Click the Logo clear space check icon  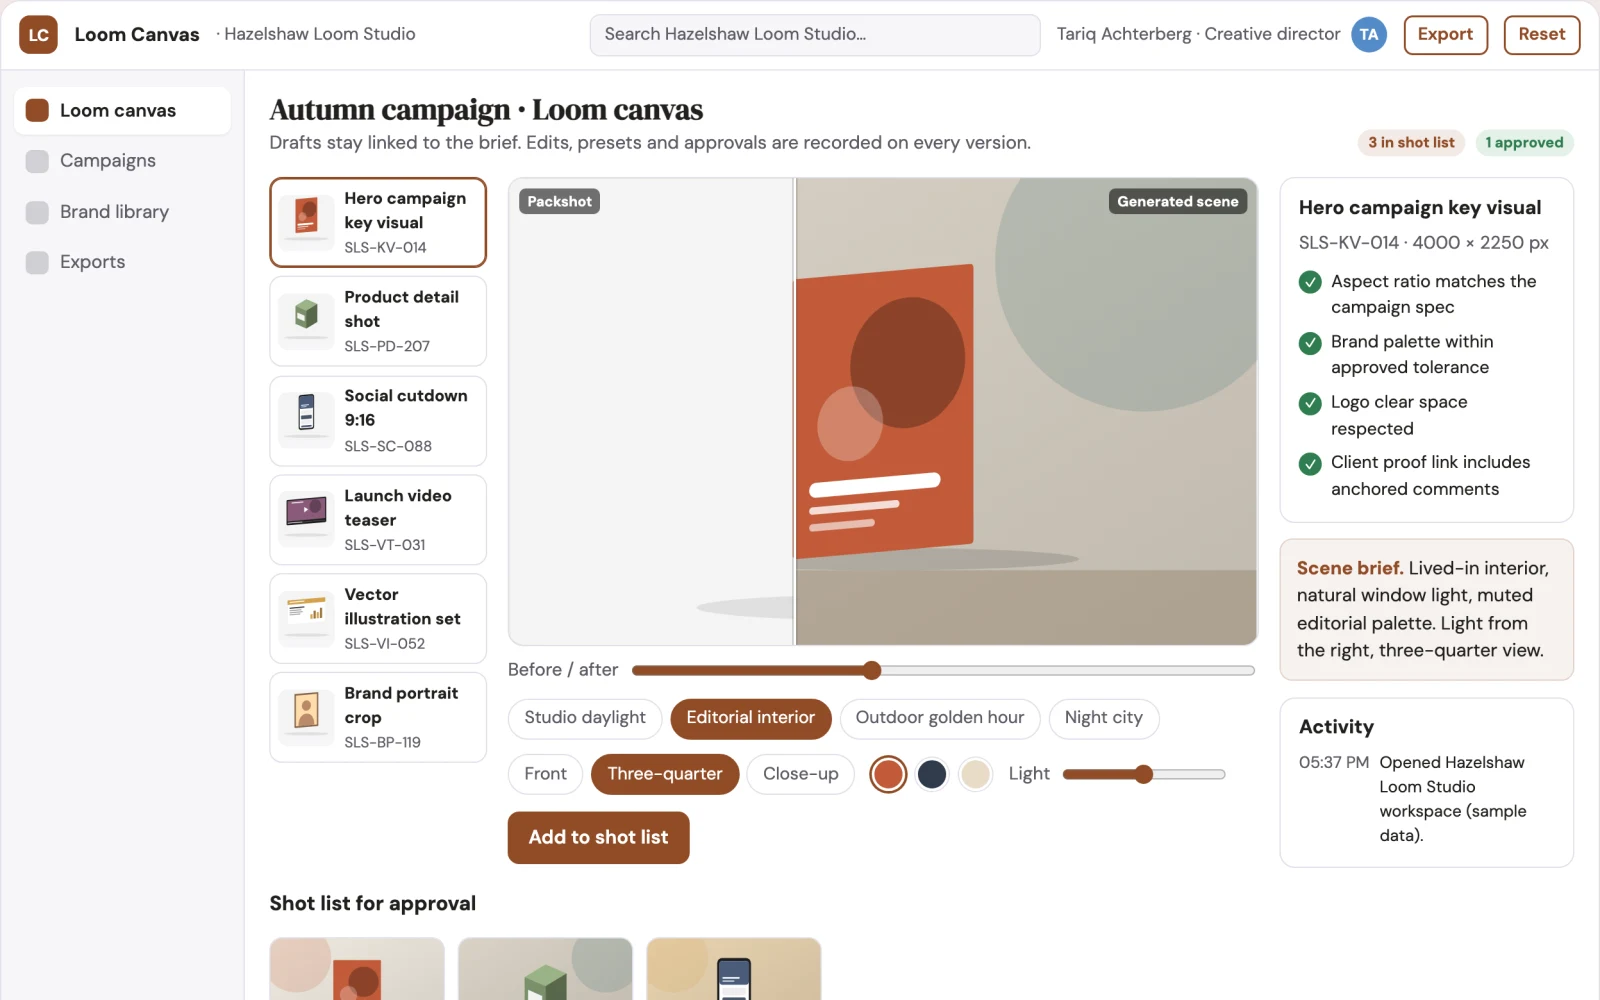(x=1310, y=403)
